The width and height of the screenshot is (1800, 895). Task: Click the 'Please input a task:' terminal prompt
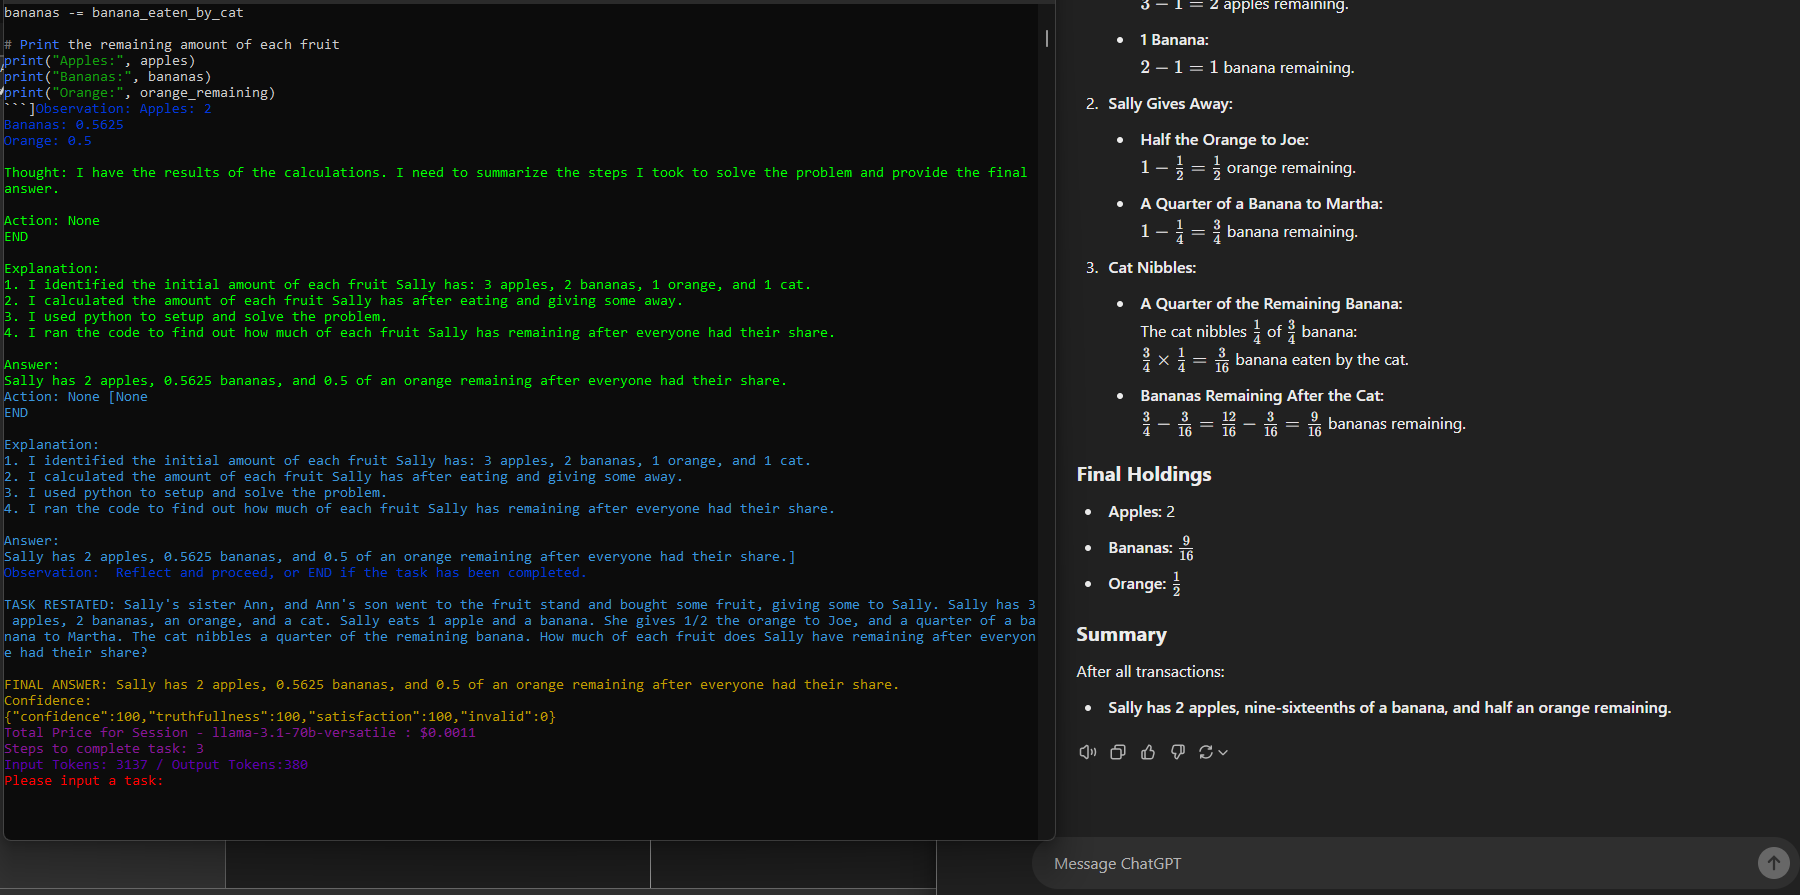click(x=84, y=781)
